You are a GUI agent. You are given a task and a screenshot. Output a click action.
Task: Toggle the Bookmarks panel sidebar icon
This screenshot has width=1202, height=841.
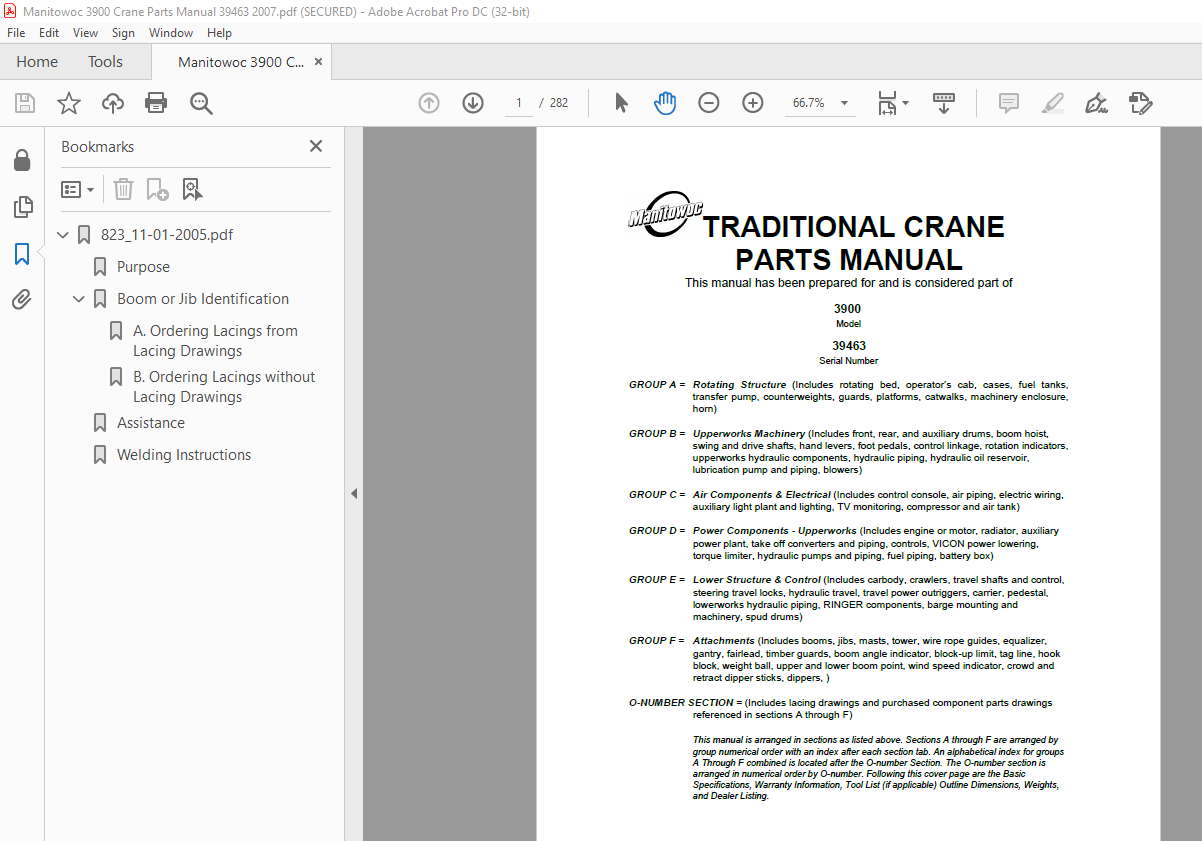point(22,254)
